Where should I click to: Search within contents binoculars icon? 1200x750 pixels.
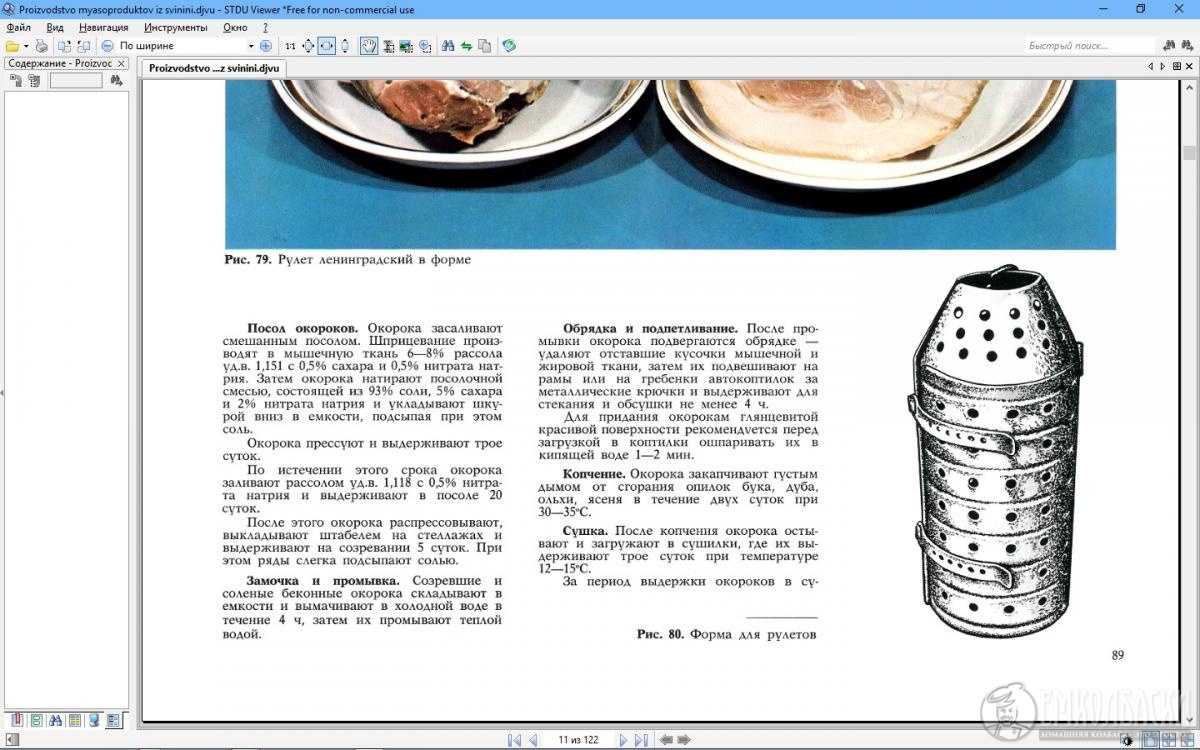point(116,81)
